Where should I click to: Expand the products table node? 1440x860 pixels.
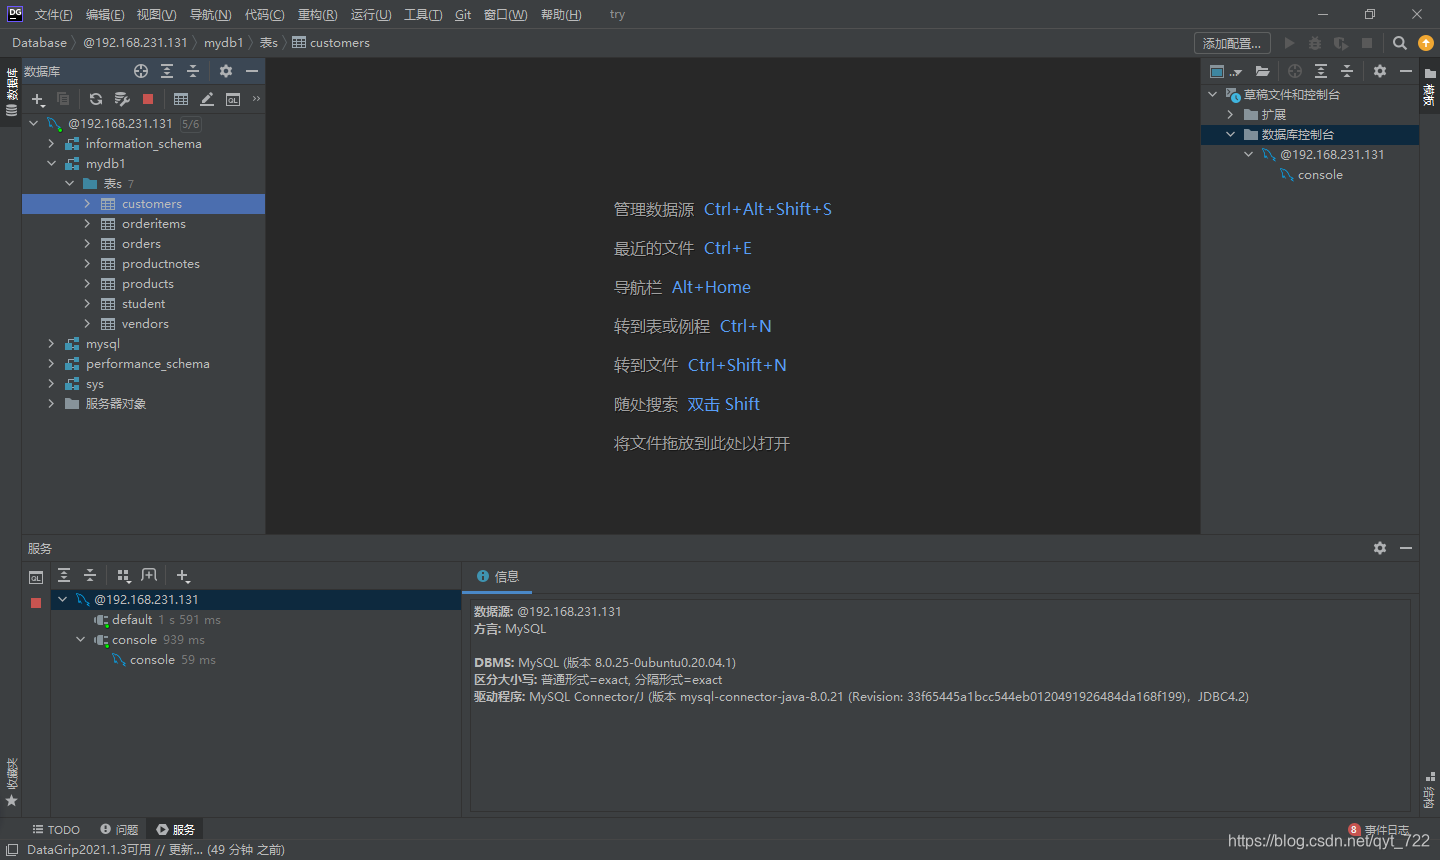point(87,283)
